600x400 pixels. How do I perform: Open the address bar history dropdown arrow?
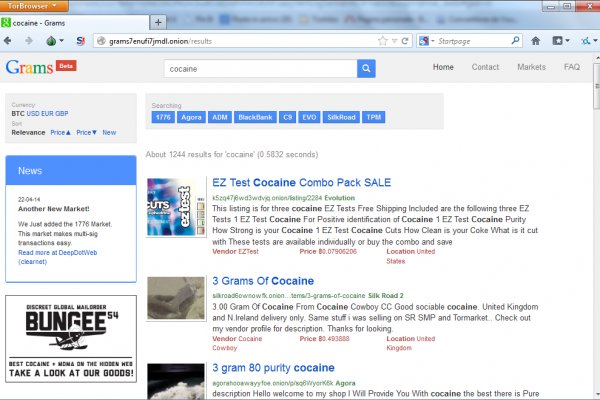point(395,41)
